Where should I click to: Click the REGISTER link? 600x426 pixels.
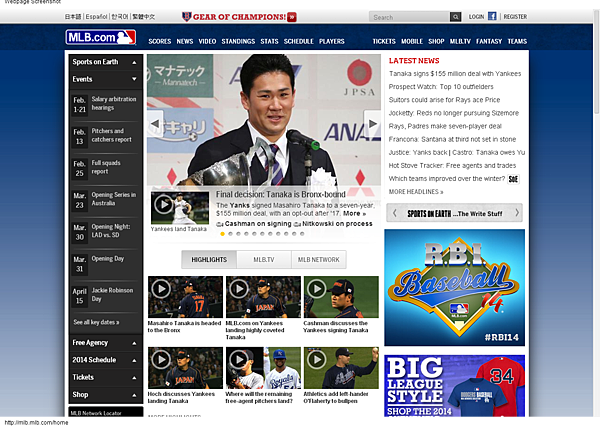coord(515,17)
